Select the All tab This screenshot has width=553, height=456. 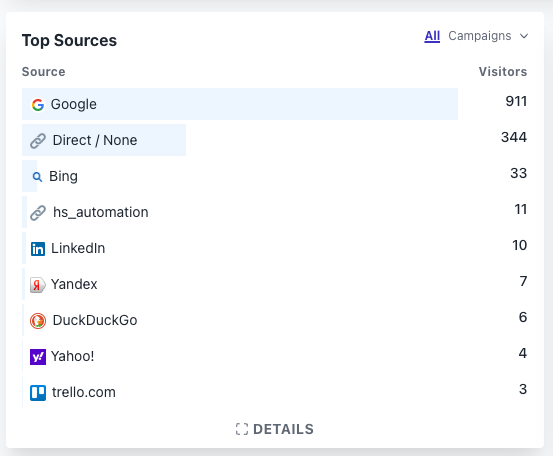point(432,36)
